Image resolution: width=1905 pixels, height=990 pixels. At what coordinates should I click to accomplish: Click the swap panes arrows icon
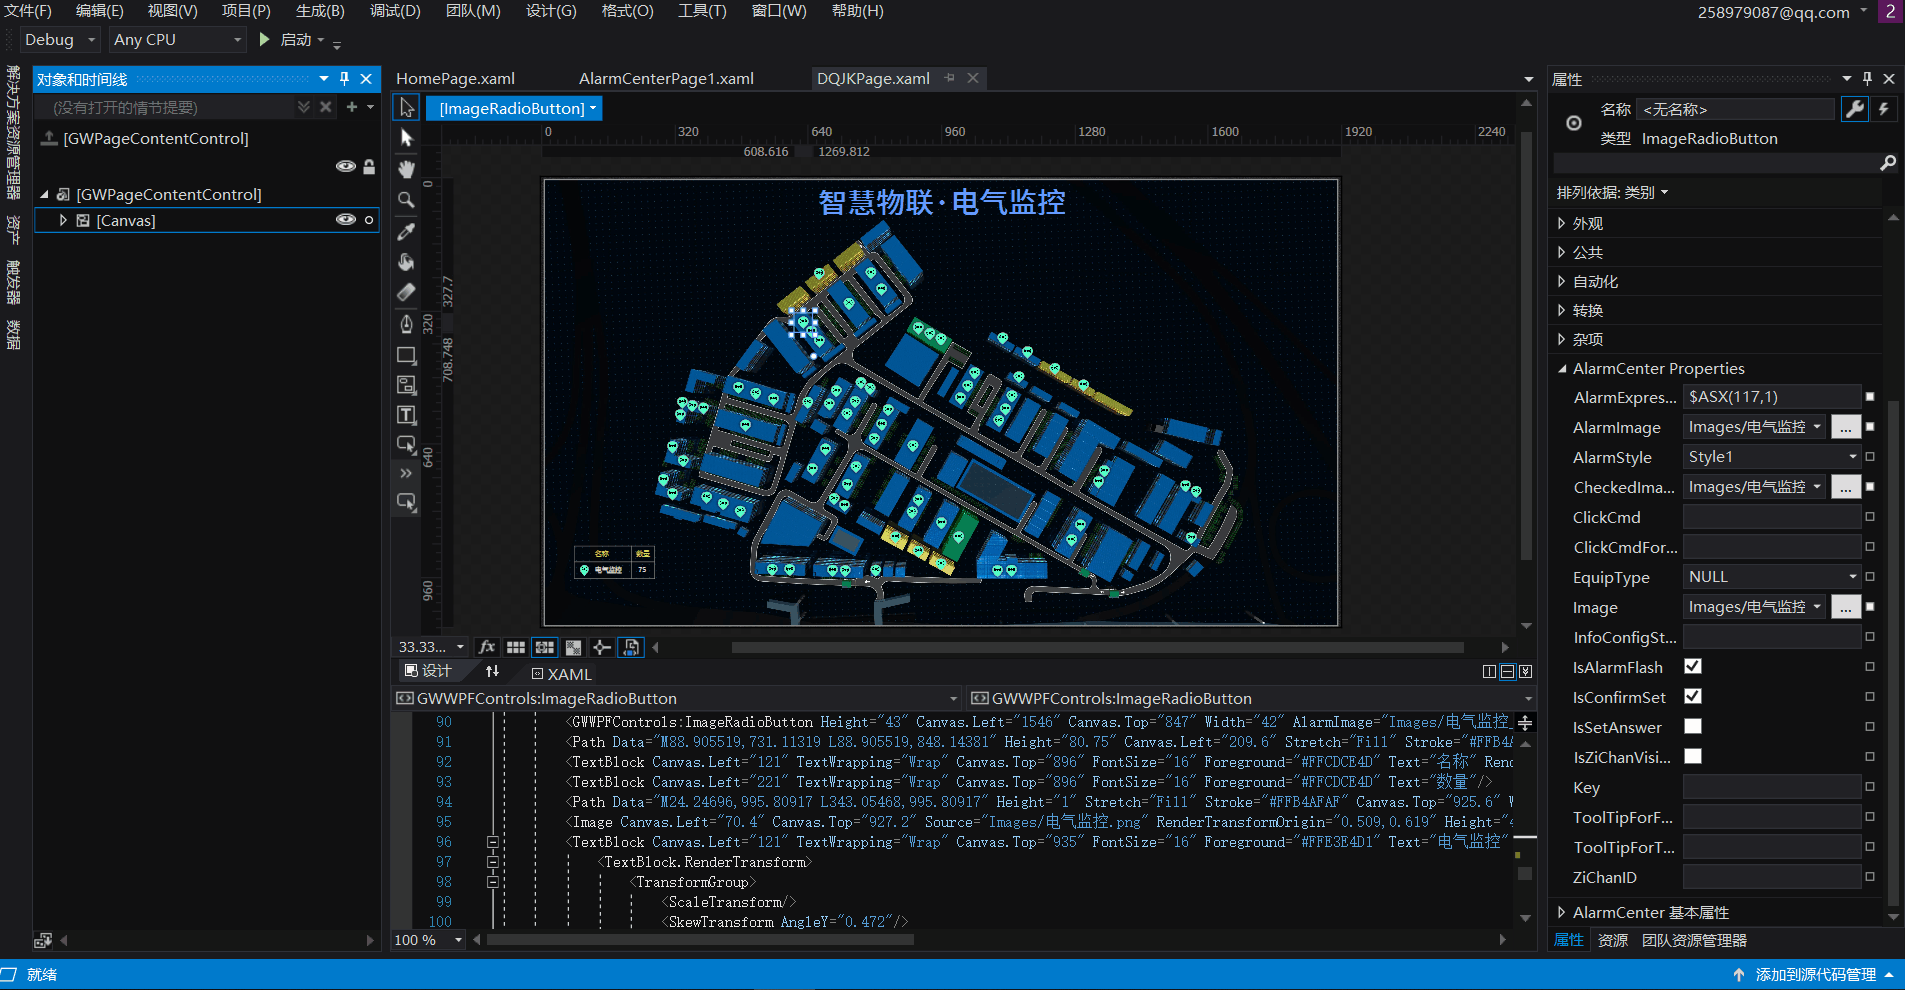(492, 671)
